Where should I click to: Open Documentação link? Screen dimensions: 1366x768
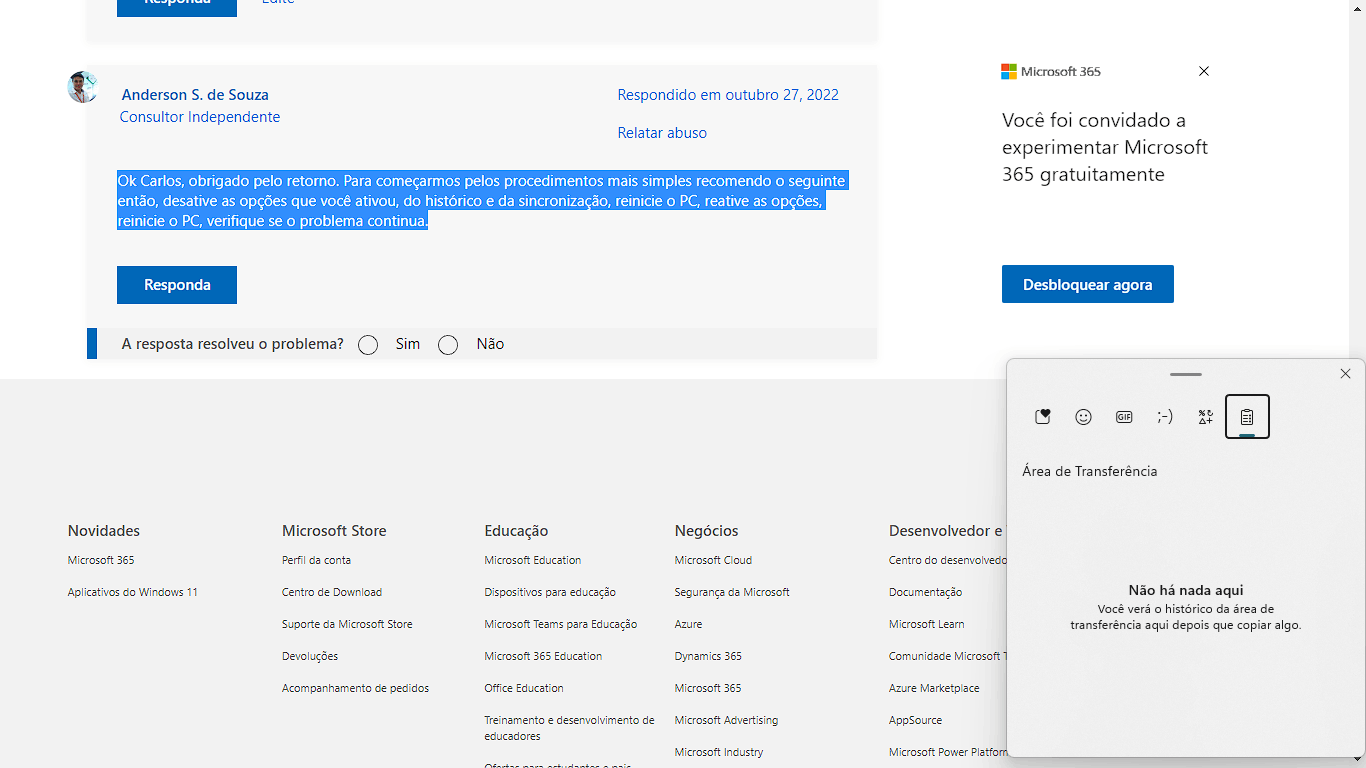[x=925, y=592]
